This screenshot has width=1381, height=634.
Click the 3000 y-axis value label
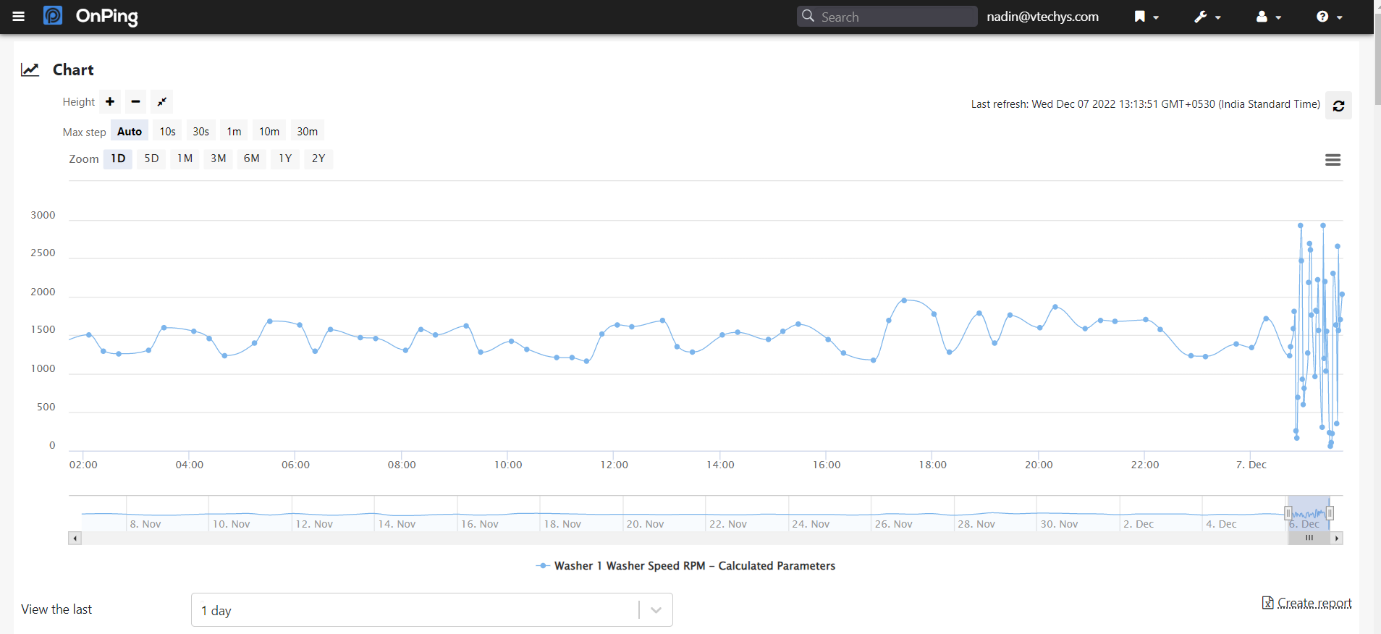[43, 215]
